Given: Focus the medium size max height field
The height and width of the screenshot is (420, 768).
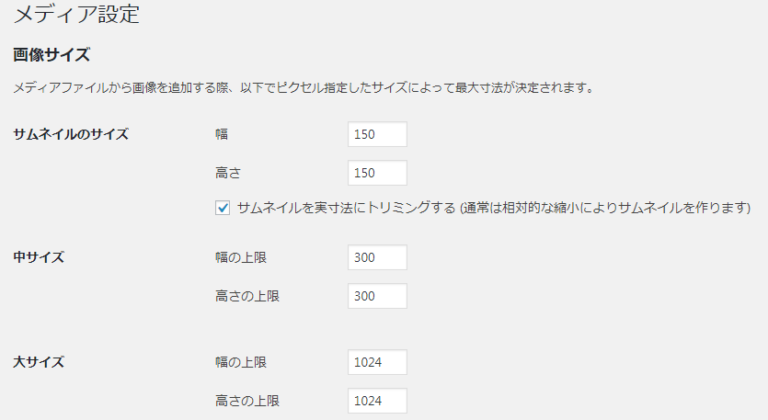Looking at the screenshot, I should 378,296.
